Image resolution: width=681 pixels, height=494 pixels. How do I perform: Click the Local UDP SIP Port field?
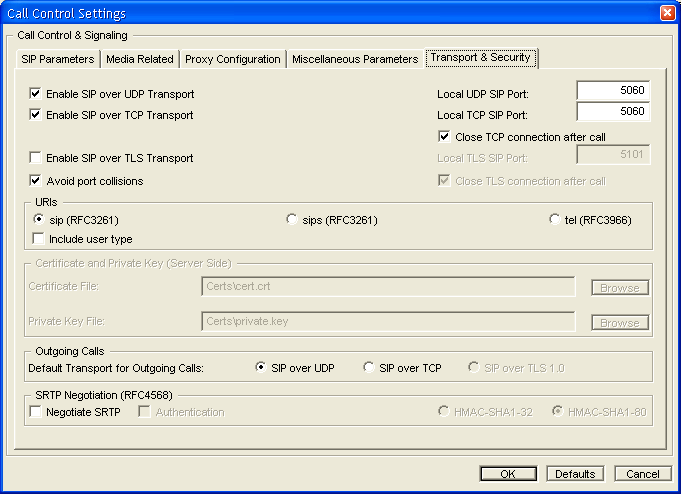pyautogui.click(x=613, y=91)
